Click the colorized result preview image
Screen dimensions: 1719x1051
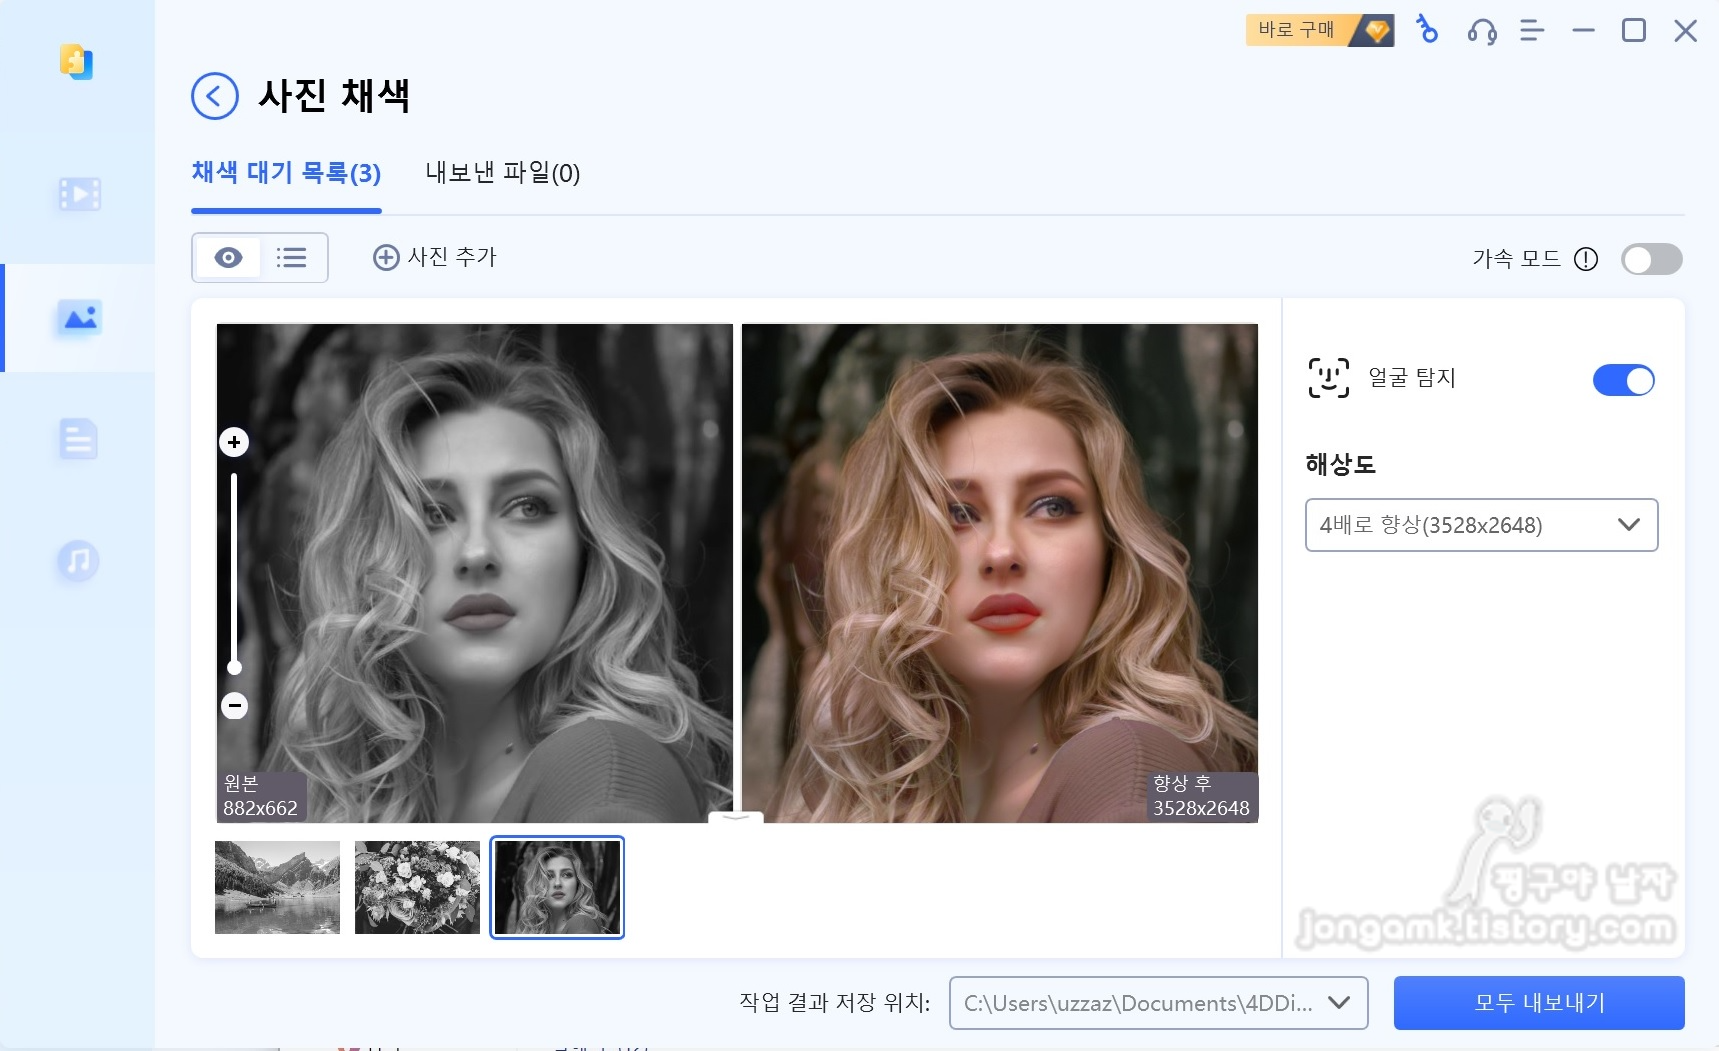pos(999,573)
